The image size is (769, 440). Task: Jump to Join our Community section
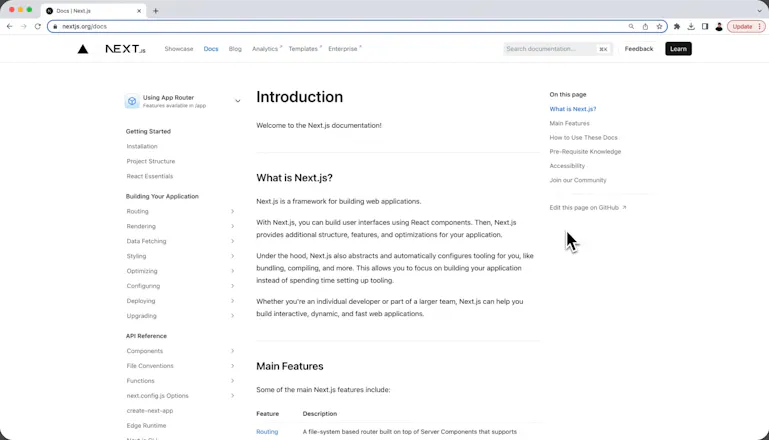point(578,180)
